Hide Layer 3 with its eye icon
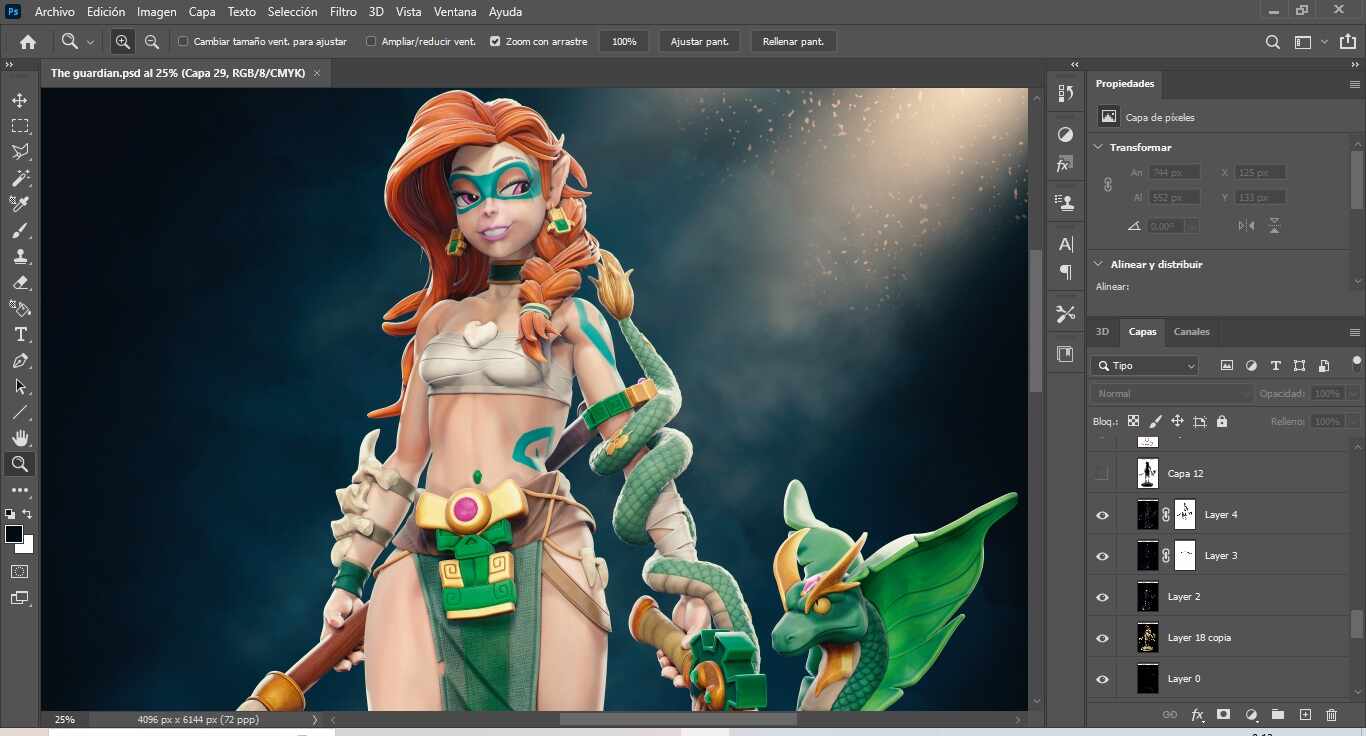 tap(1102, 556)
